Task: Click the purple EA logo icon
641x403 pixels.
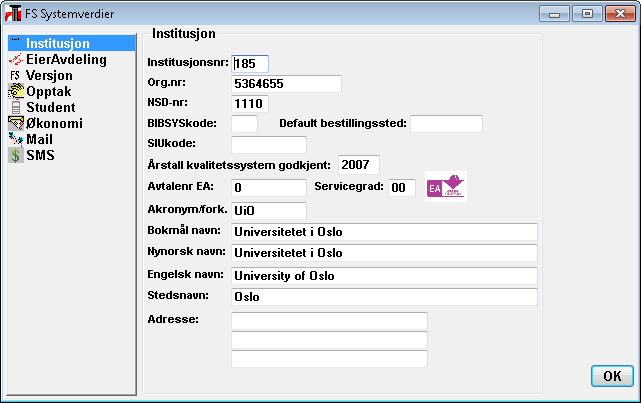Action: [x=446, y=186]
